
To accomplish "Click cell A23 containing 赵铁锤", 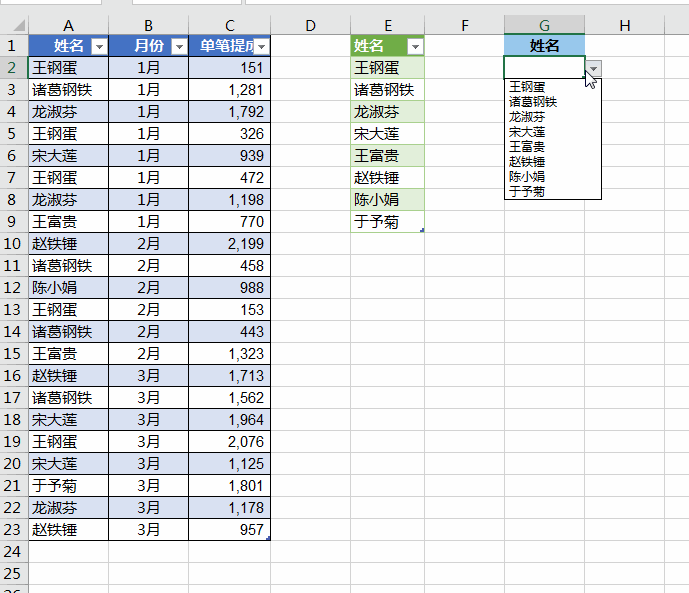I will 69,529.
